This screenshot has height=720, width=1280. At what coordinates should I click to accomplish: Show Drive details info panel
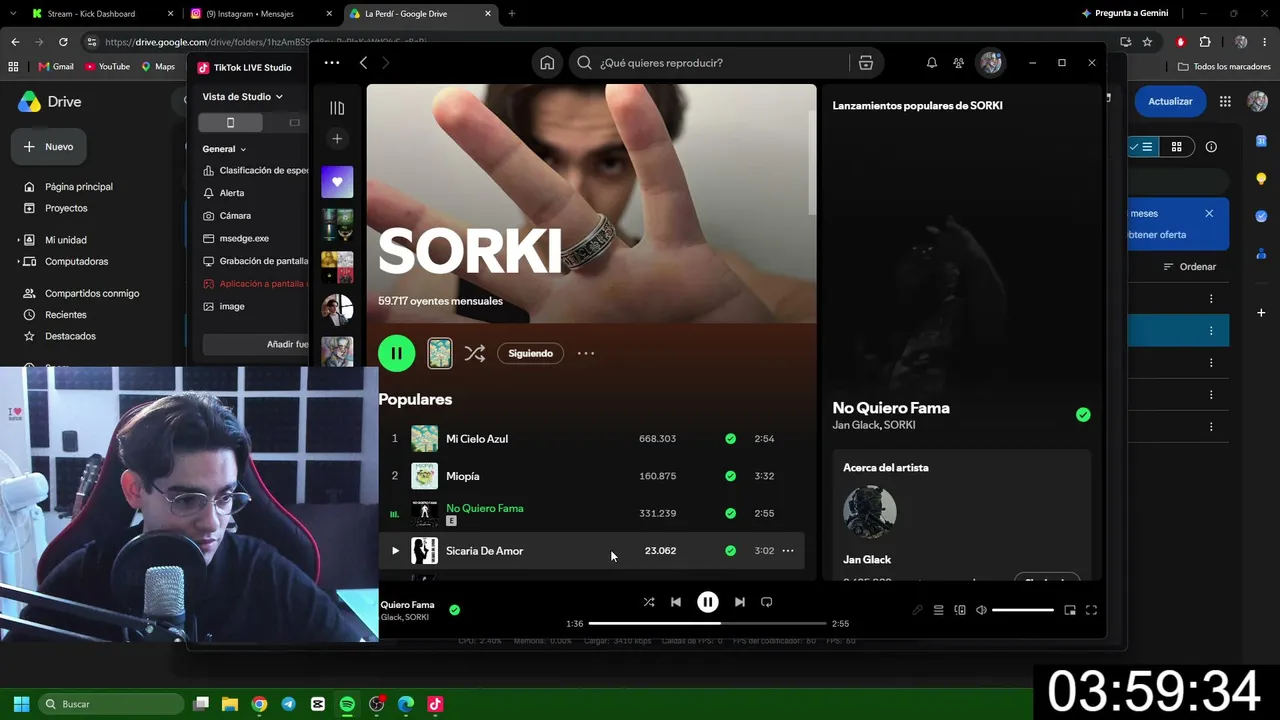[1211, 147]
